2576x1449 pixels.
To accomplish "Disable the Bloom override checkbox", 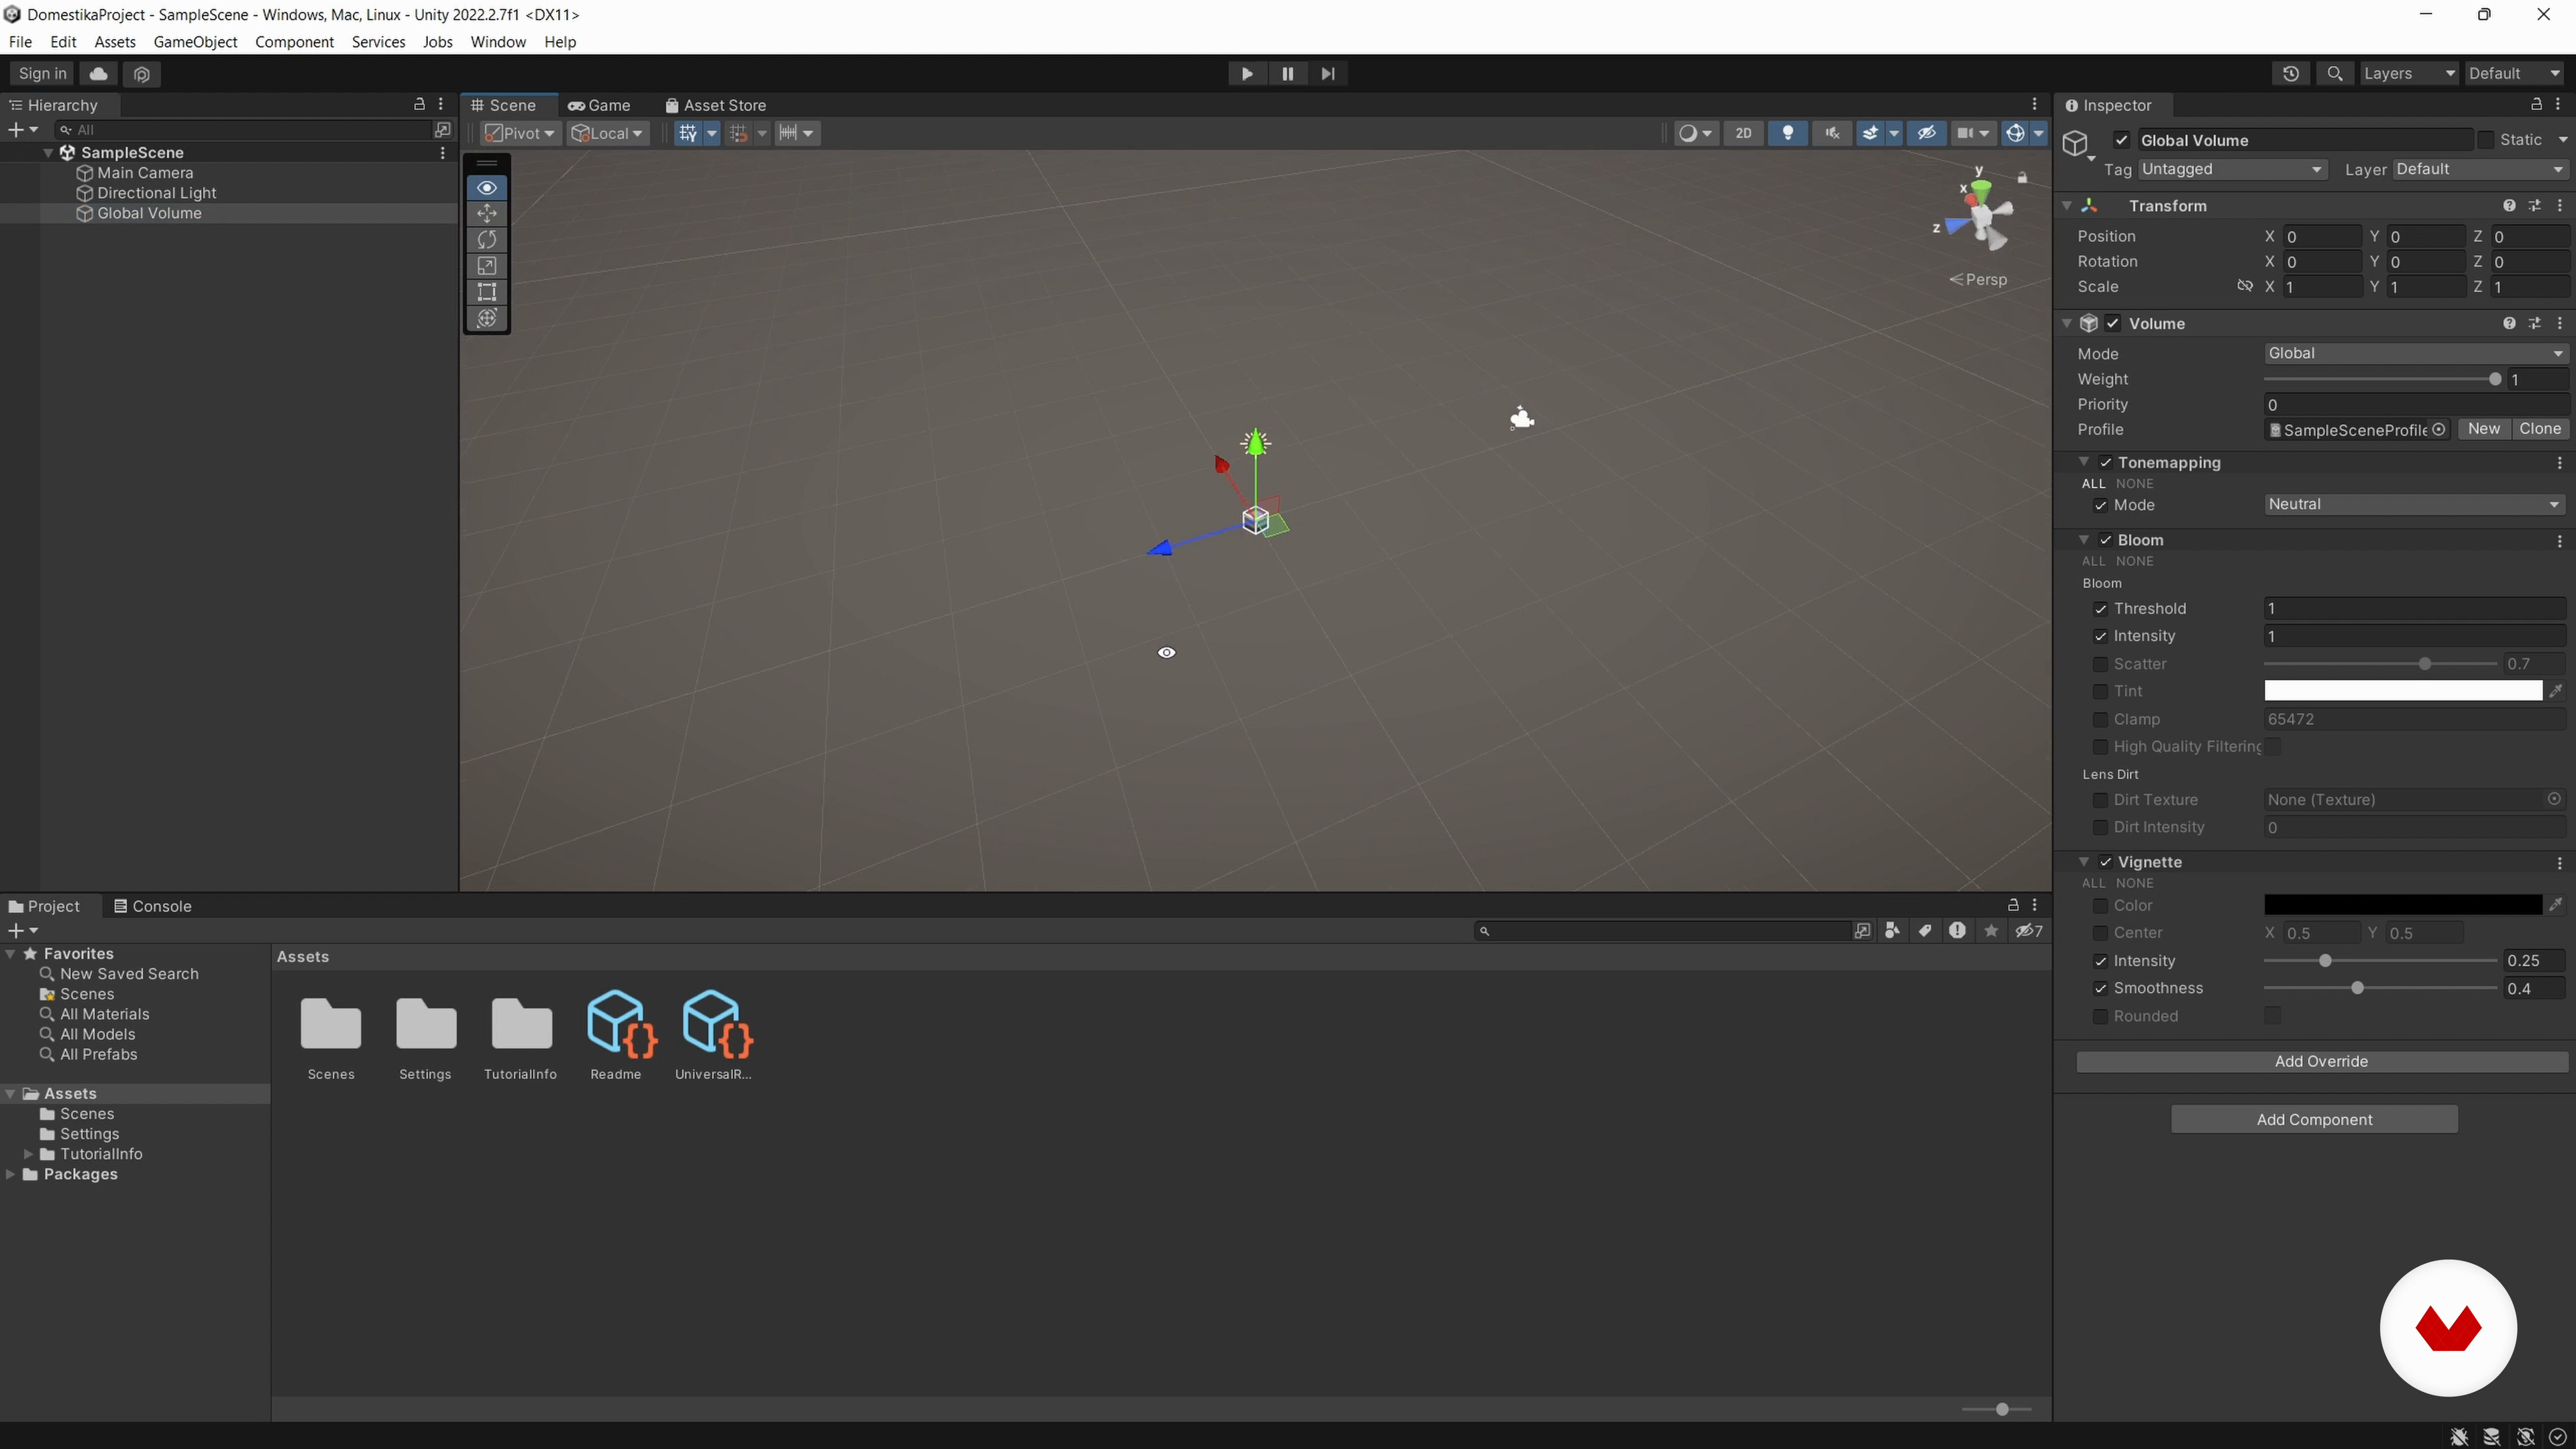I will pos(2106,540).
